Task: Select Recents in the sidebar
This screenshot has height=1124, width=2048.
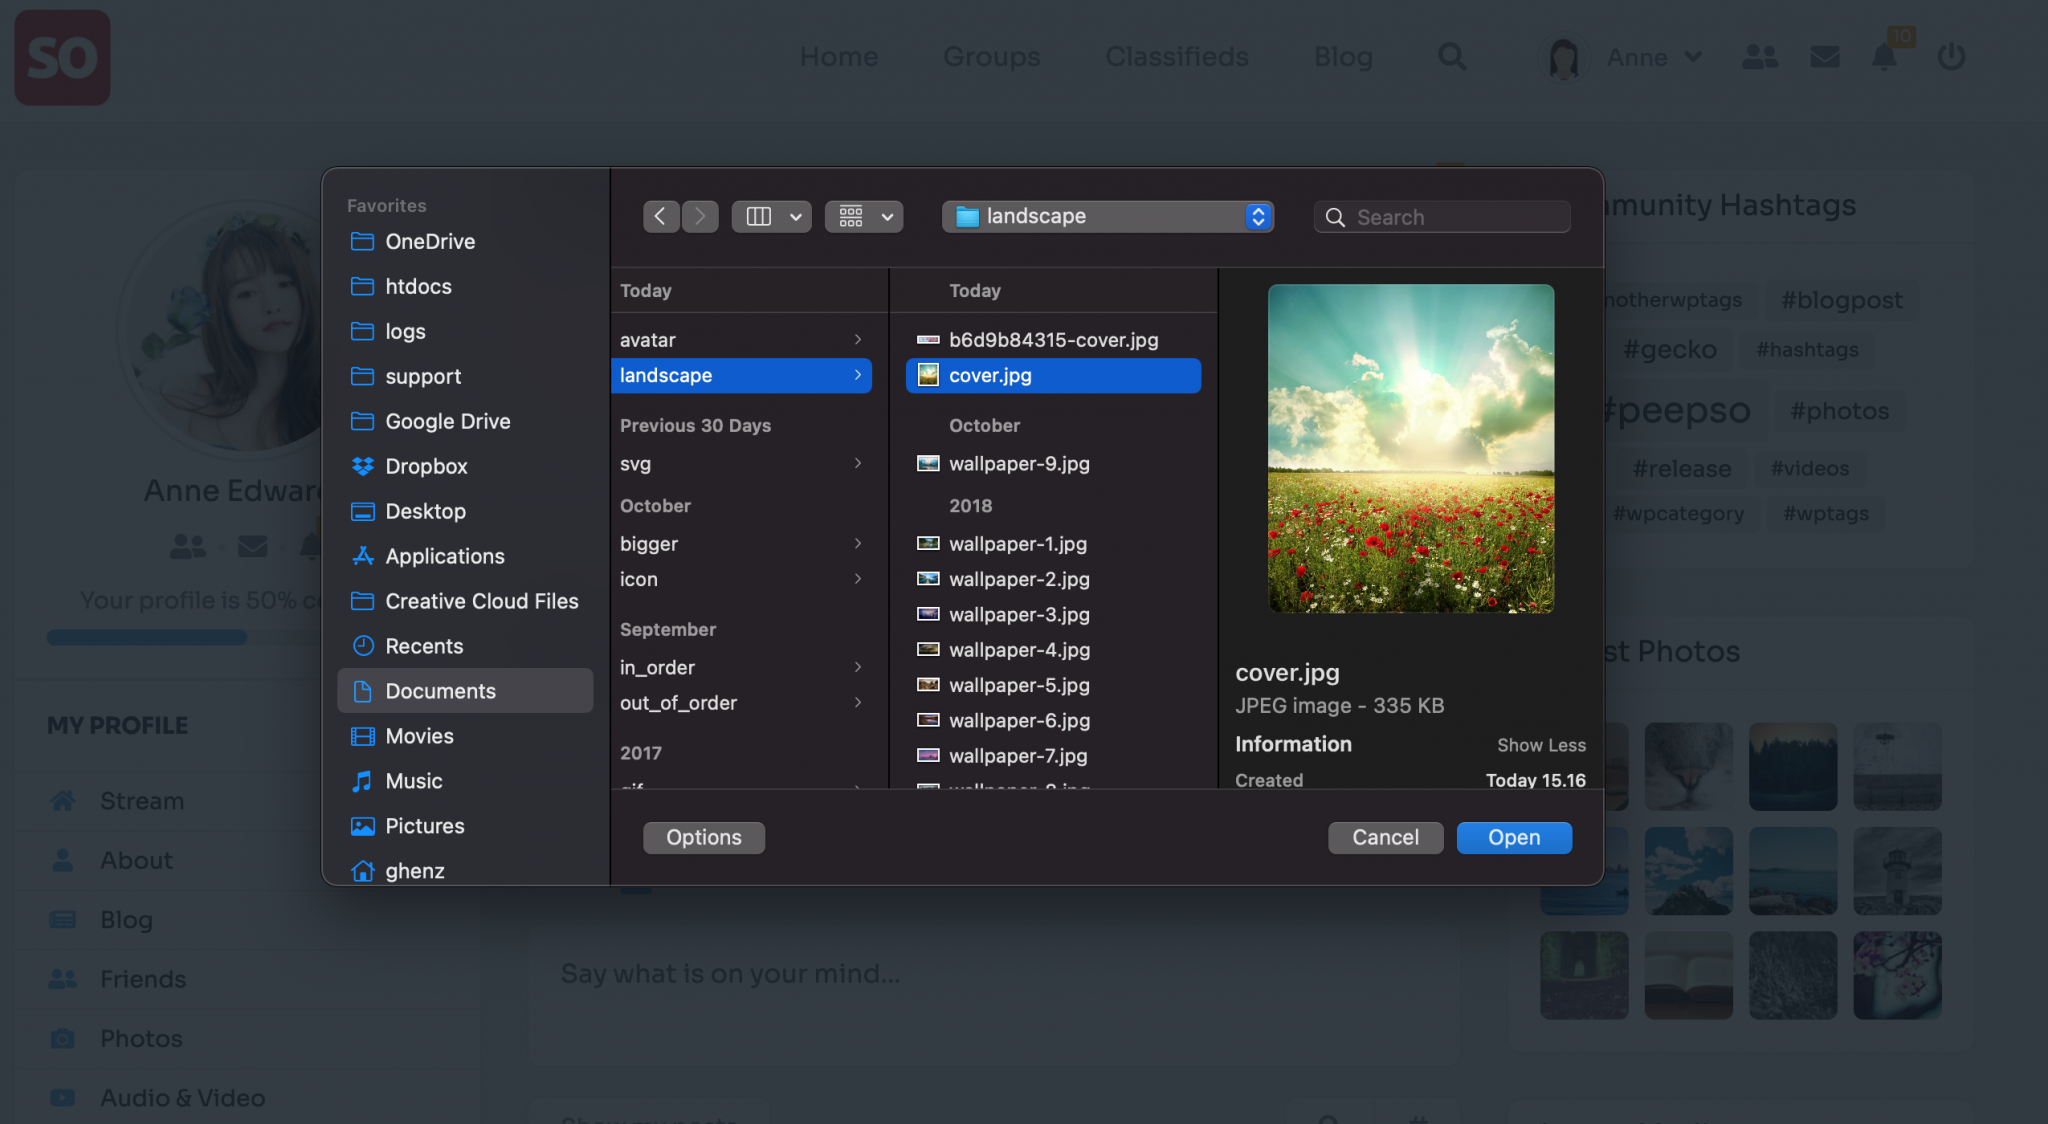Action: (424, 646)
